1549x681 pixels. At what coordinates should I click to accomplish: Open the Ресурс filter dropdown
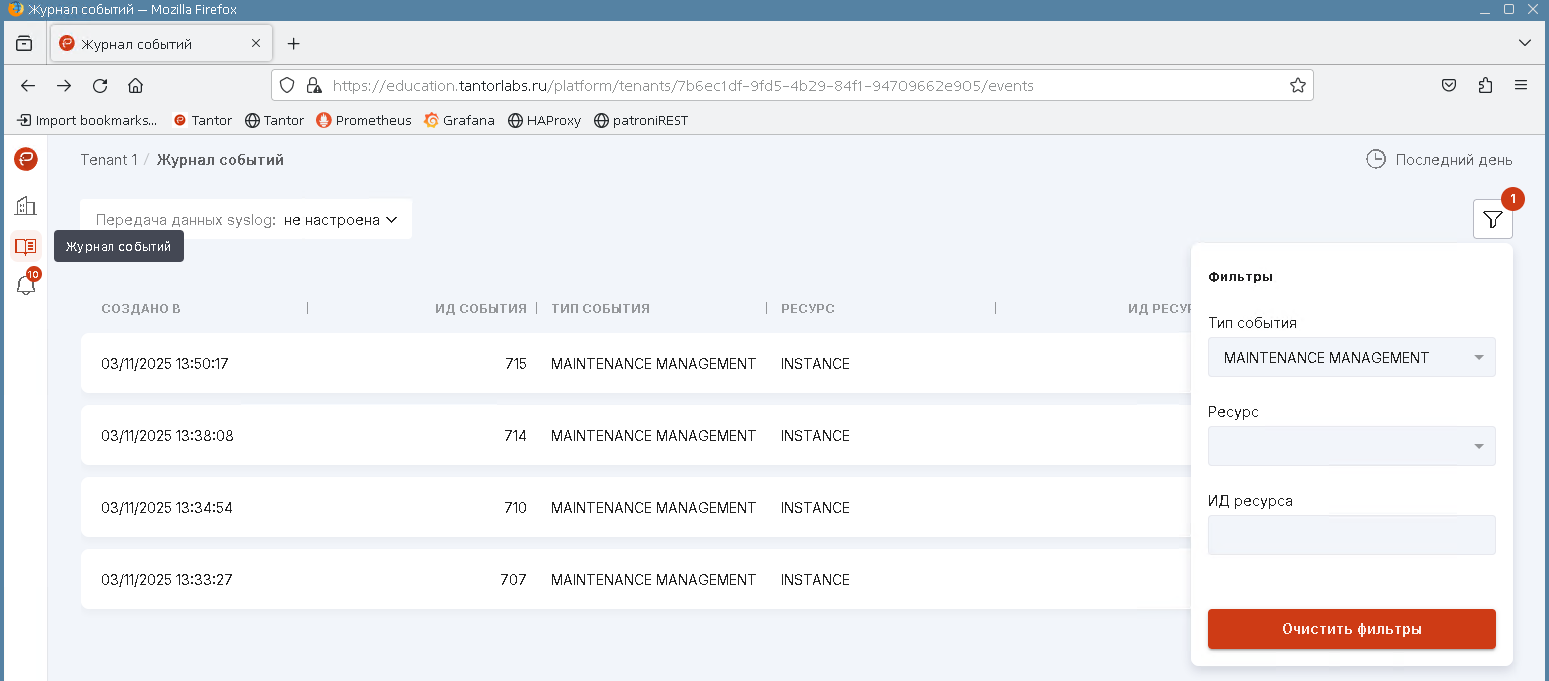click(x=1351, y=446)
